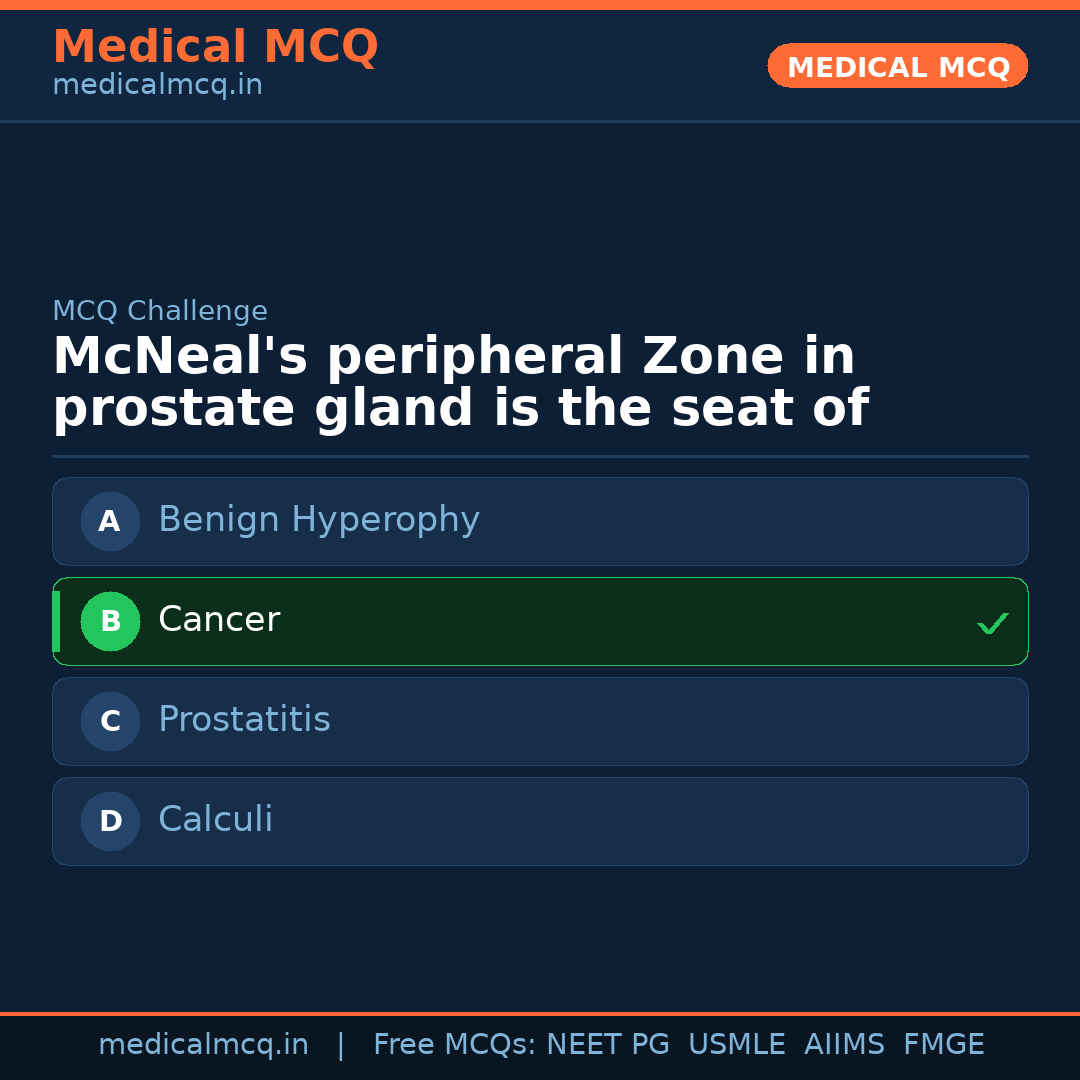Viewport: 1080px width, 1080px height.
Task: Expand the question text area
Action: (x=460, y=380)
